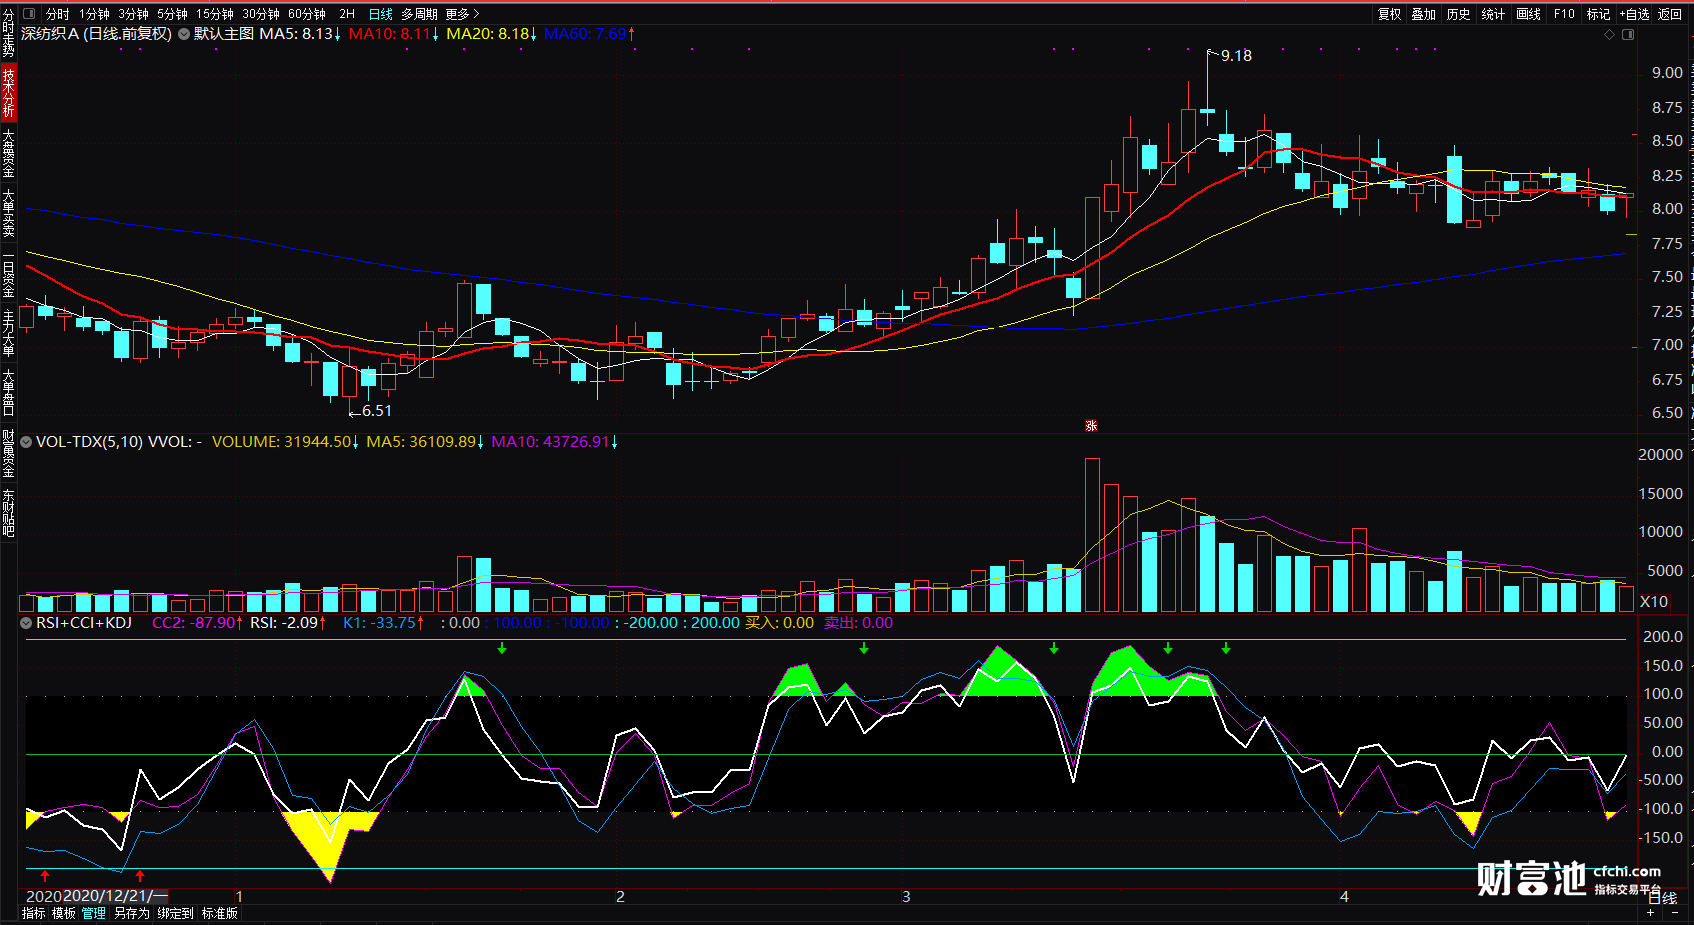Open 大盘资金 in the left sidebar
The width and height of the screenshot is (1694, 925).
click(x=8, y=153)
